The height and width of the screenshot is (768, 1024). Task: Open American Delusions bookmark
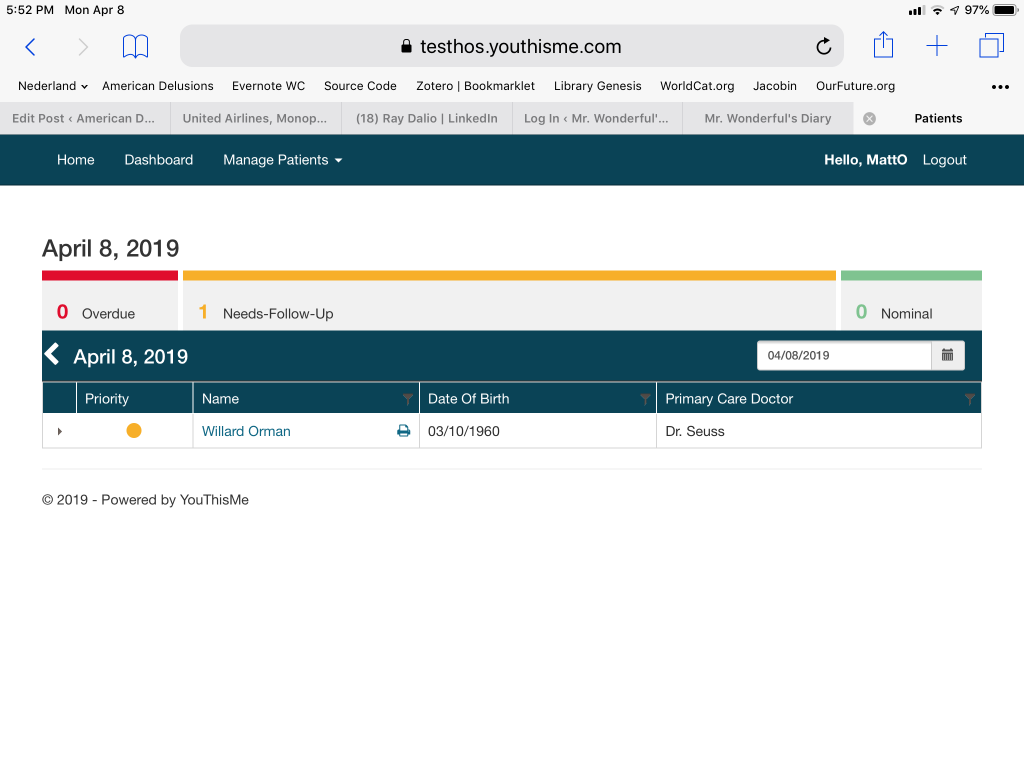click(157, 86)
